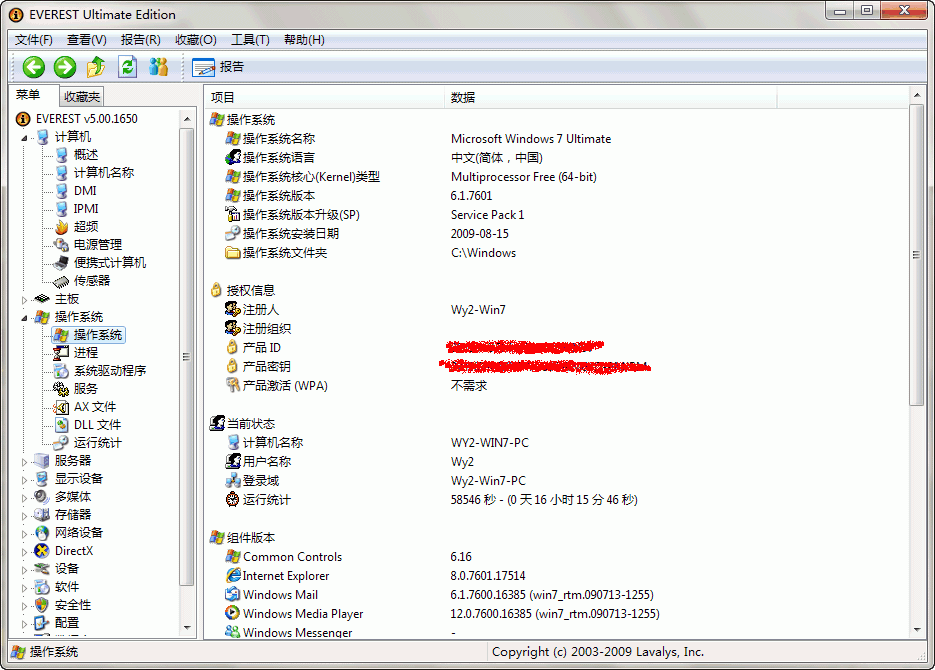
Task: Click the 产品 ID lock icon
Action: click(x=233, y=347)
